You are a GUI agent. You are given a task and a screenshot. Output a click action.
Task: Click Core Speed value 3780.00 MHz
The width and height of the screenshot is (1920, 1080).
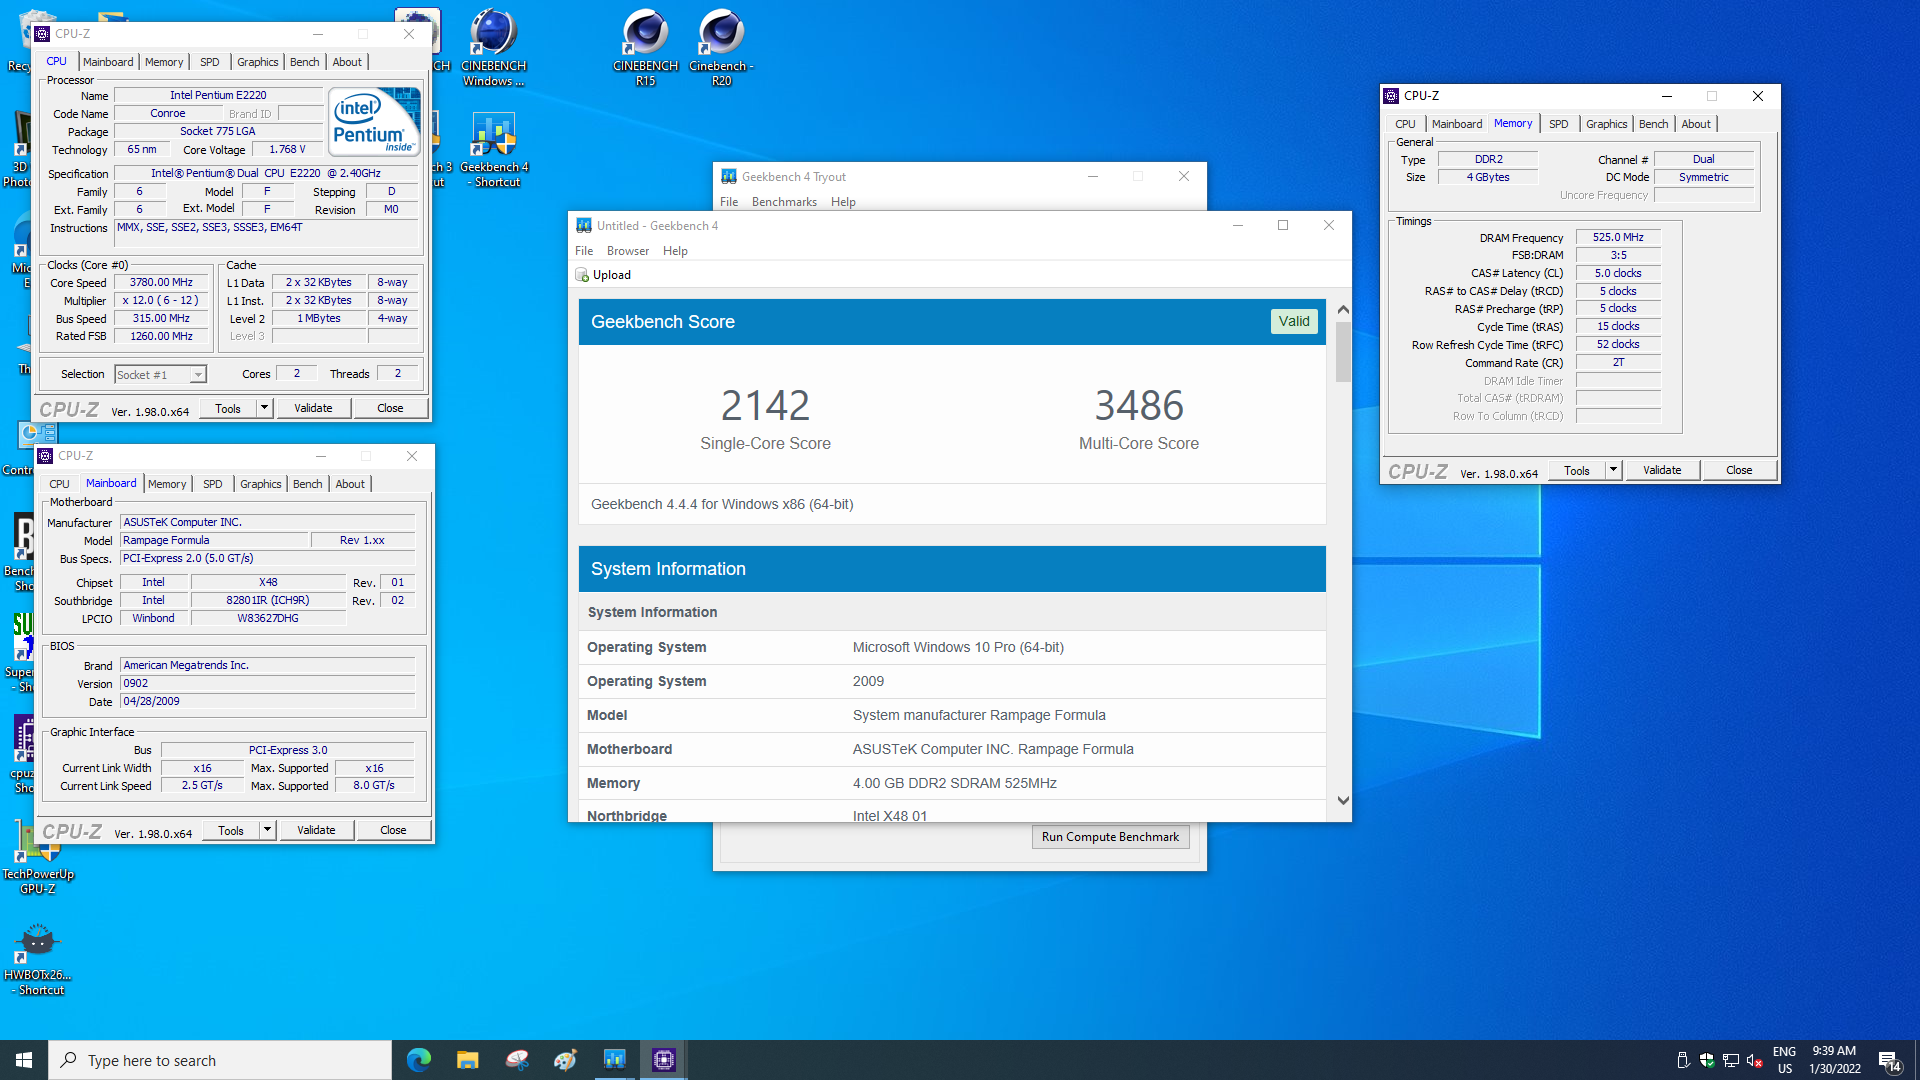pos(161,283)
